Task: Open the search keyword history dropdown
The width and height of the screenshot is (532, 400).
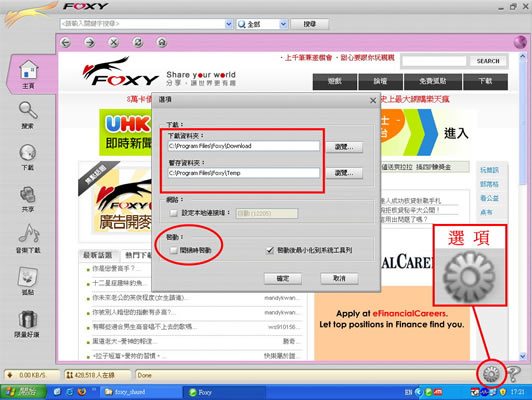Action: pyautogui.click(x=229, y=24)
